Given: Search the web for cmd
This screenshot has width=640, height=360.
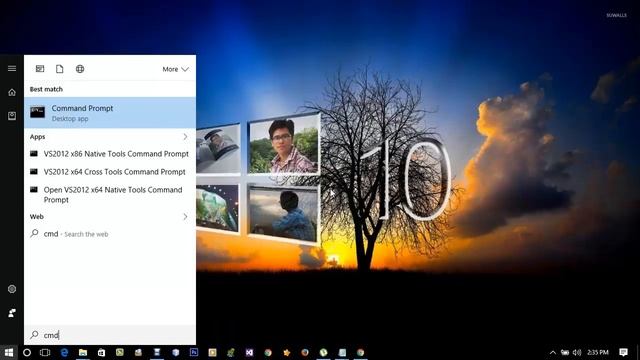Looking at the screenshot, I should point(110,234).
